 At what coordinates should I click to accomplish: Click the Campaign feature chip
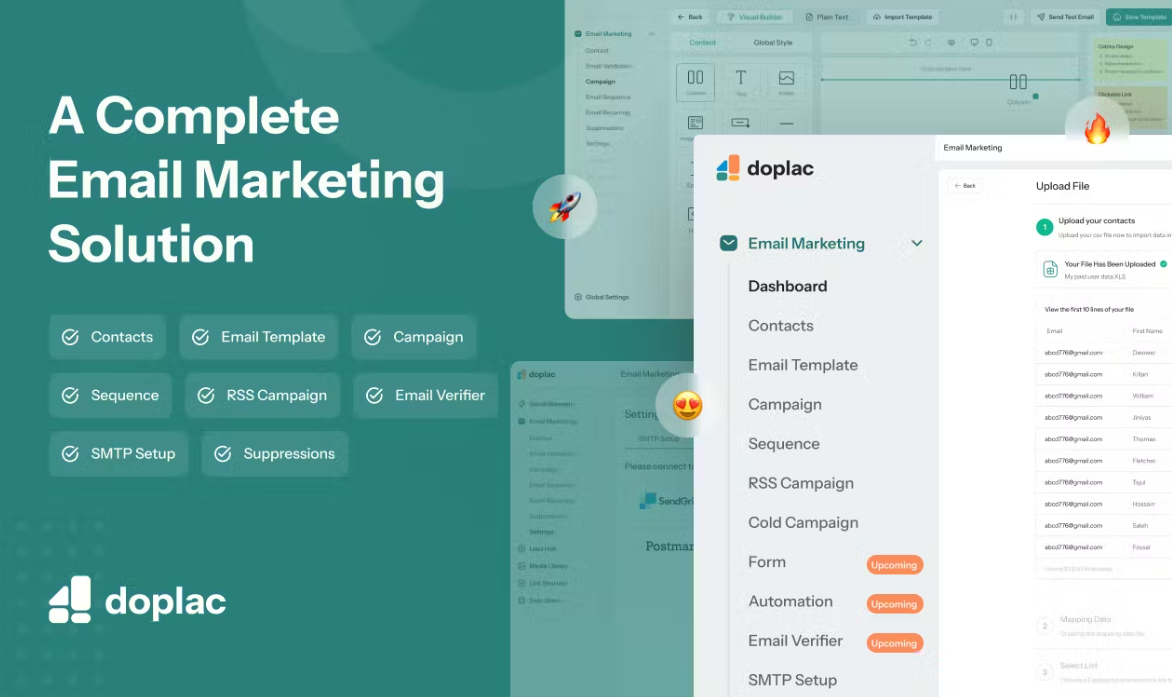pos(413,337)
